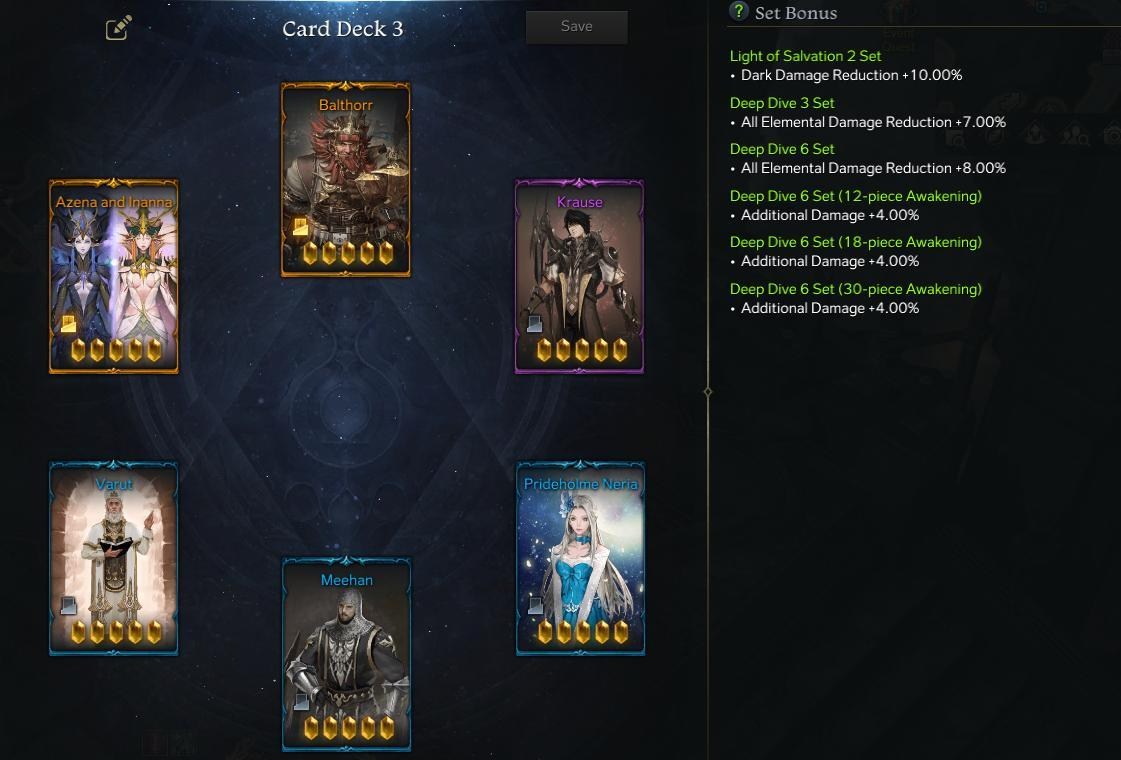Select the Prideholme Neria card
Viewport: 1121px width, 760px height.
click(x=581, y=558)
